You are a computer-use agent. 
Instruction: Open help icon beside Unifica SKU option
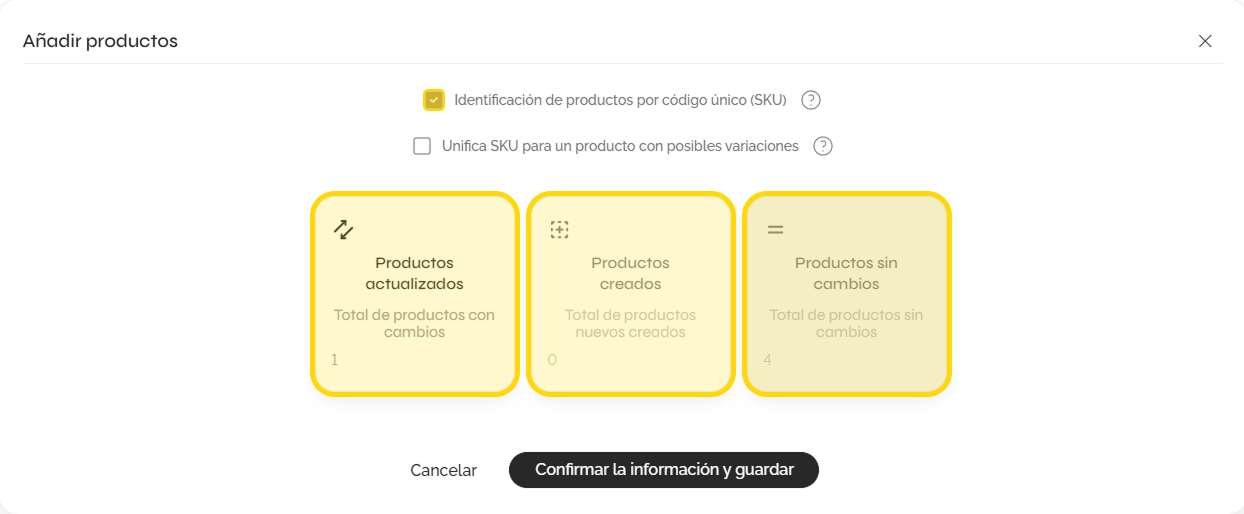pos(823,146)
